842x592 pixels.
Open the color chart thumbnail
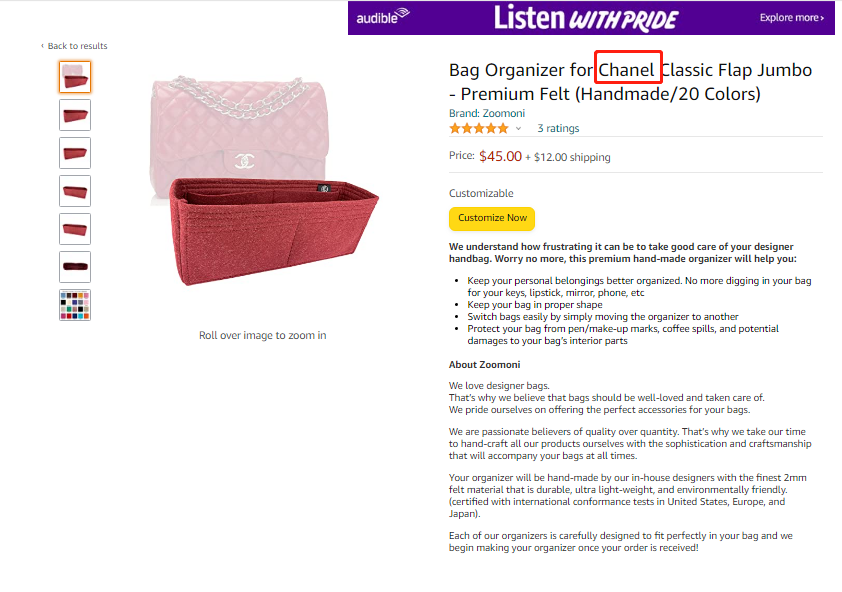[75, 305]
